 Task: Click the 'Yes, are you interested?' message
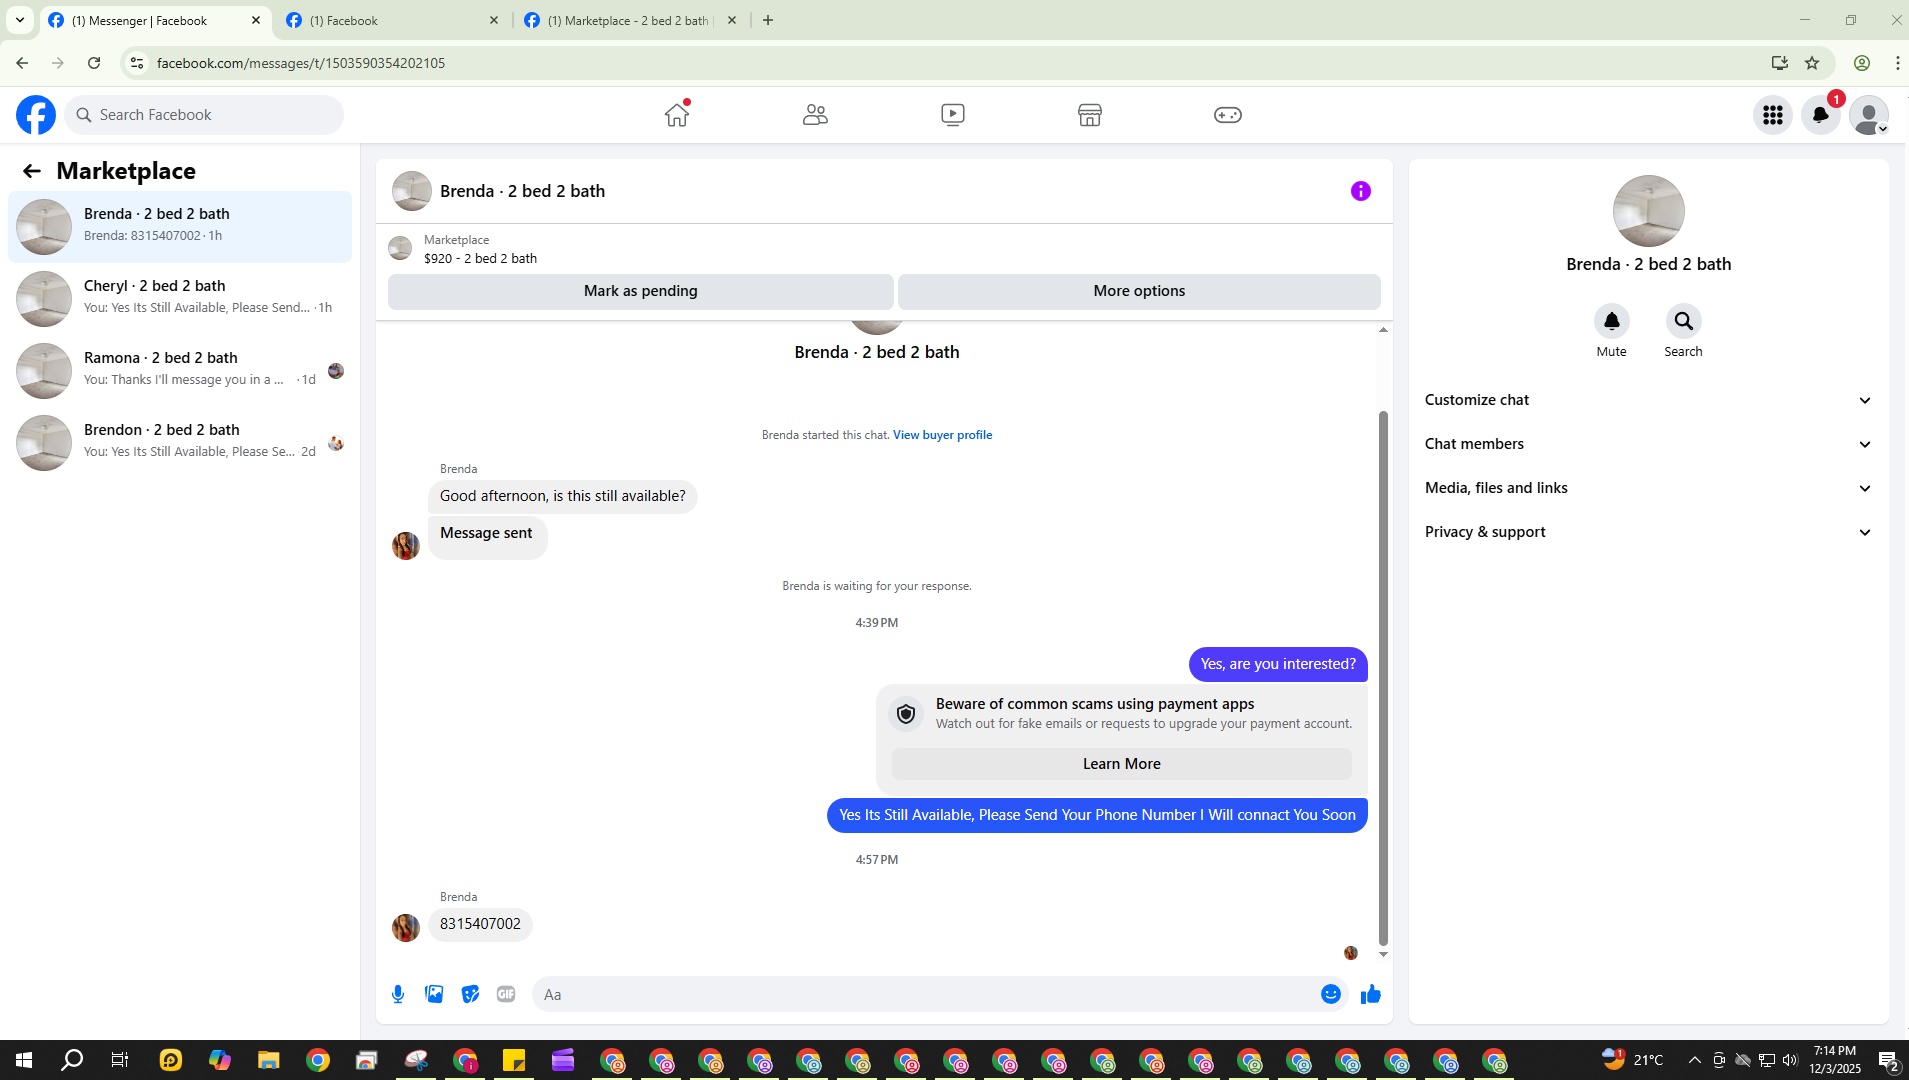click(x=1278, y=664)
